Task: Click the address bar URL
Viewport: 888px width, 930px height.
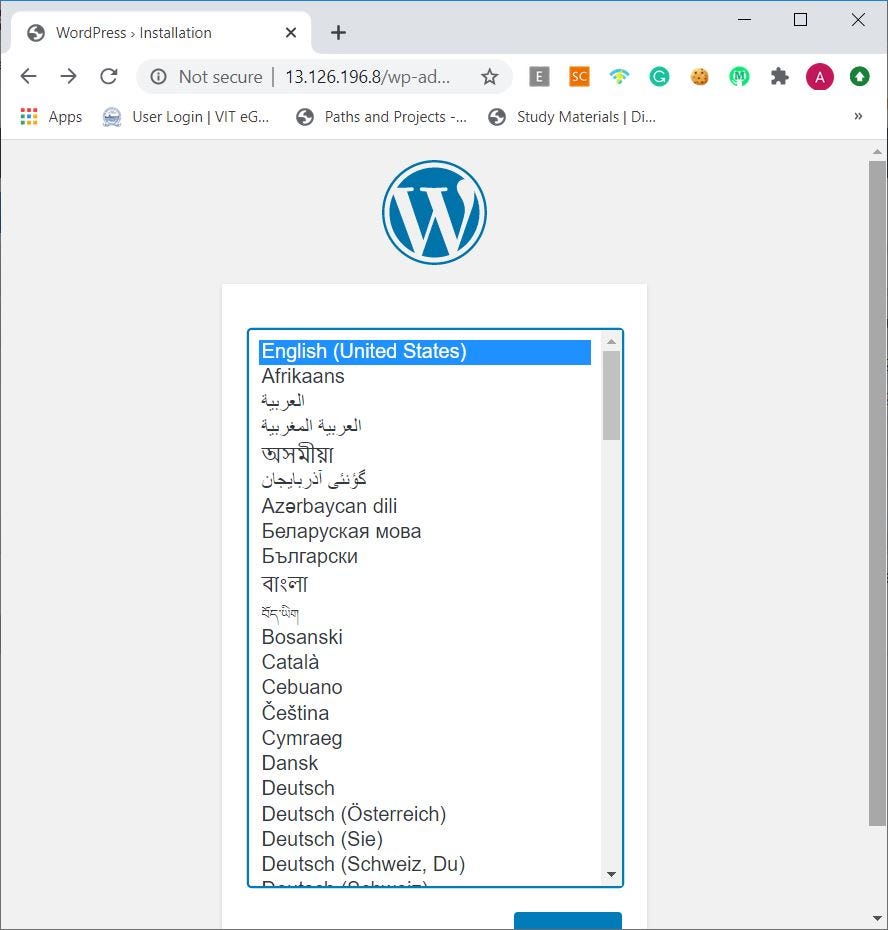Action: [x=367, y=77]
